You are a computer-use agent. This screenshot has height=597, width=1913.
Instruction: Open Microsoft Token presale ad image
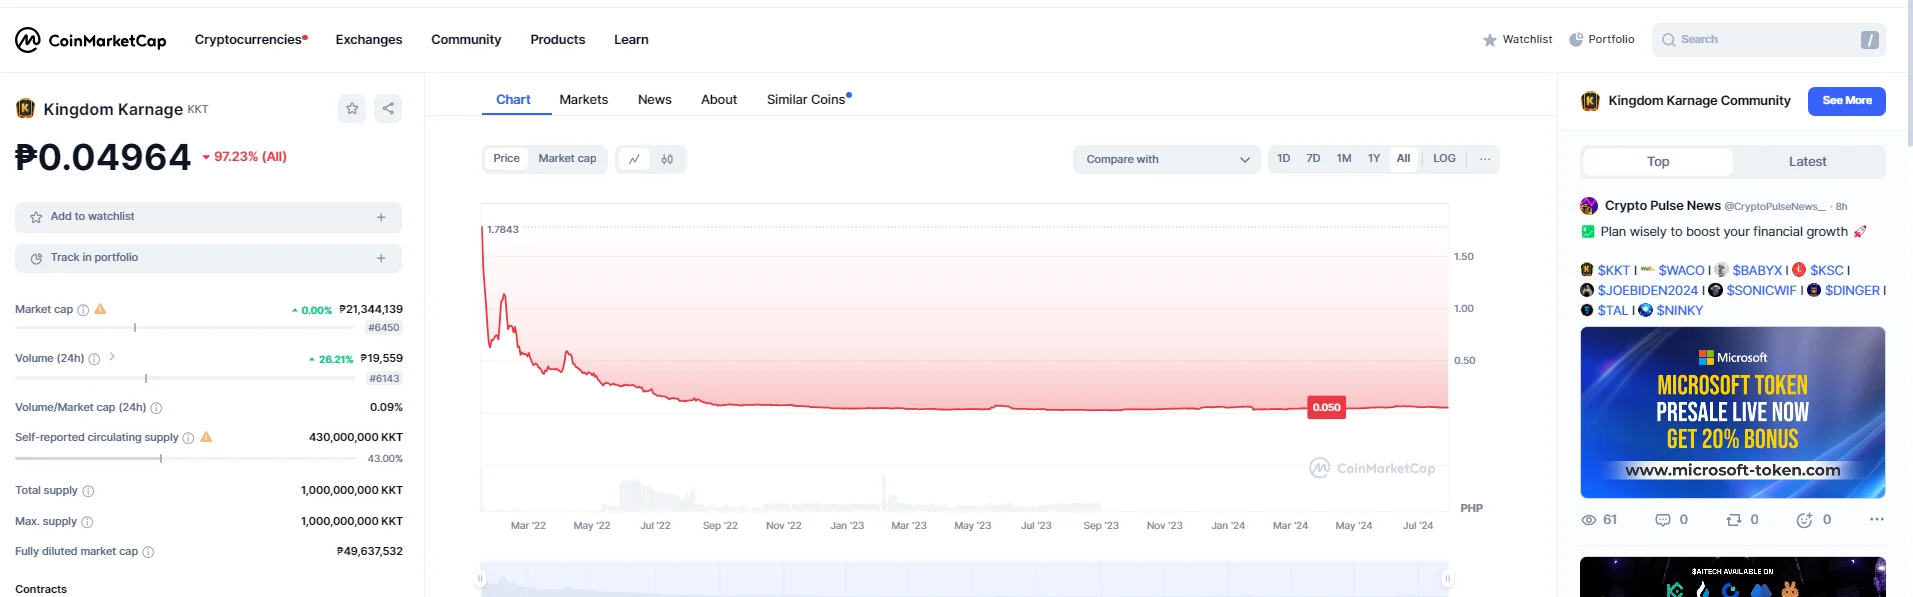click(1733, 412)
